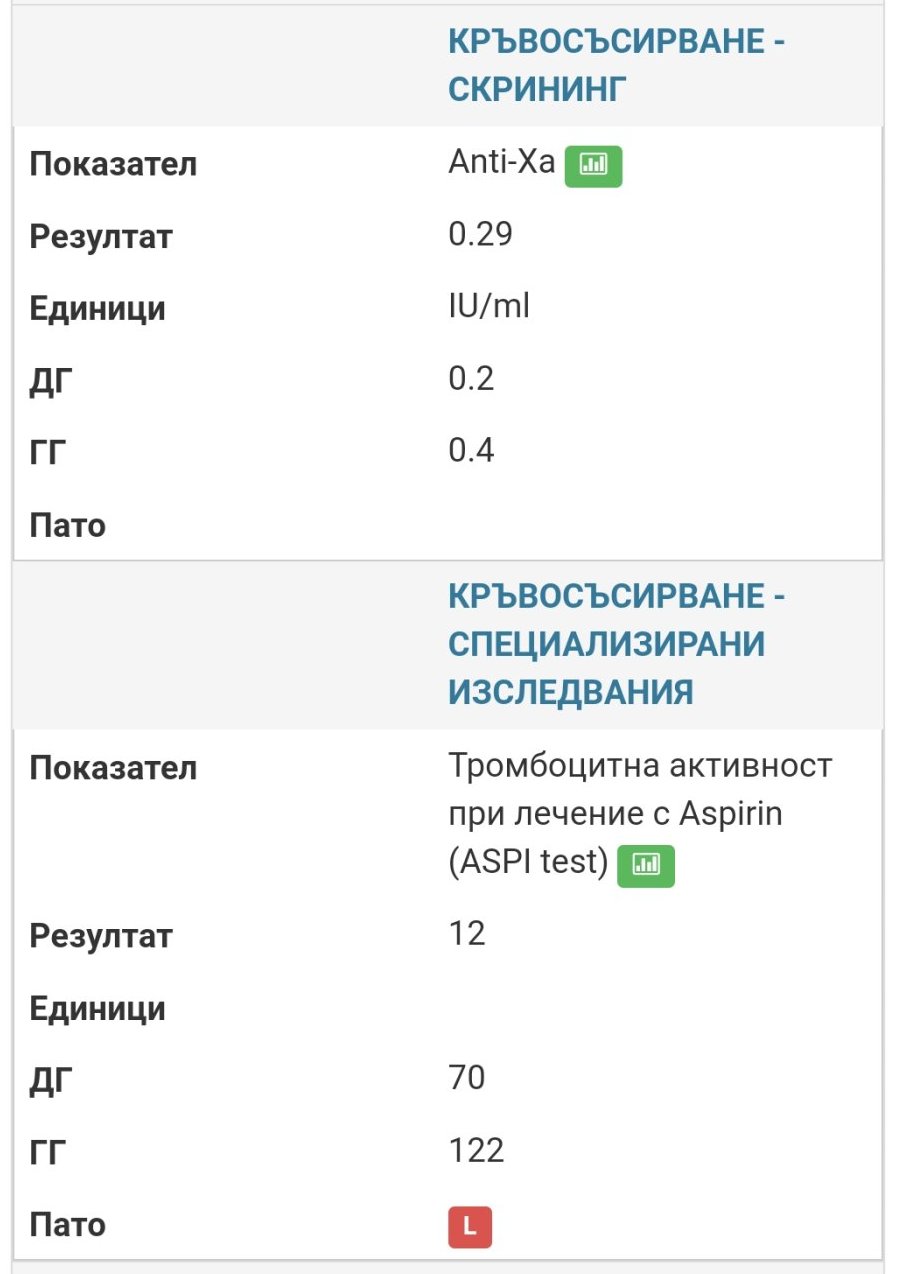Open the КРЪВОСЪСИРВАНЕ - СКРИНИНГ section header
Viewport: 920px width, 1274px height.
(616, 65)
